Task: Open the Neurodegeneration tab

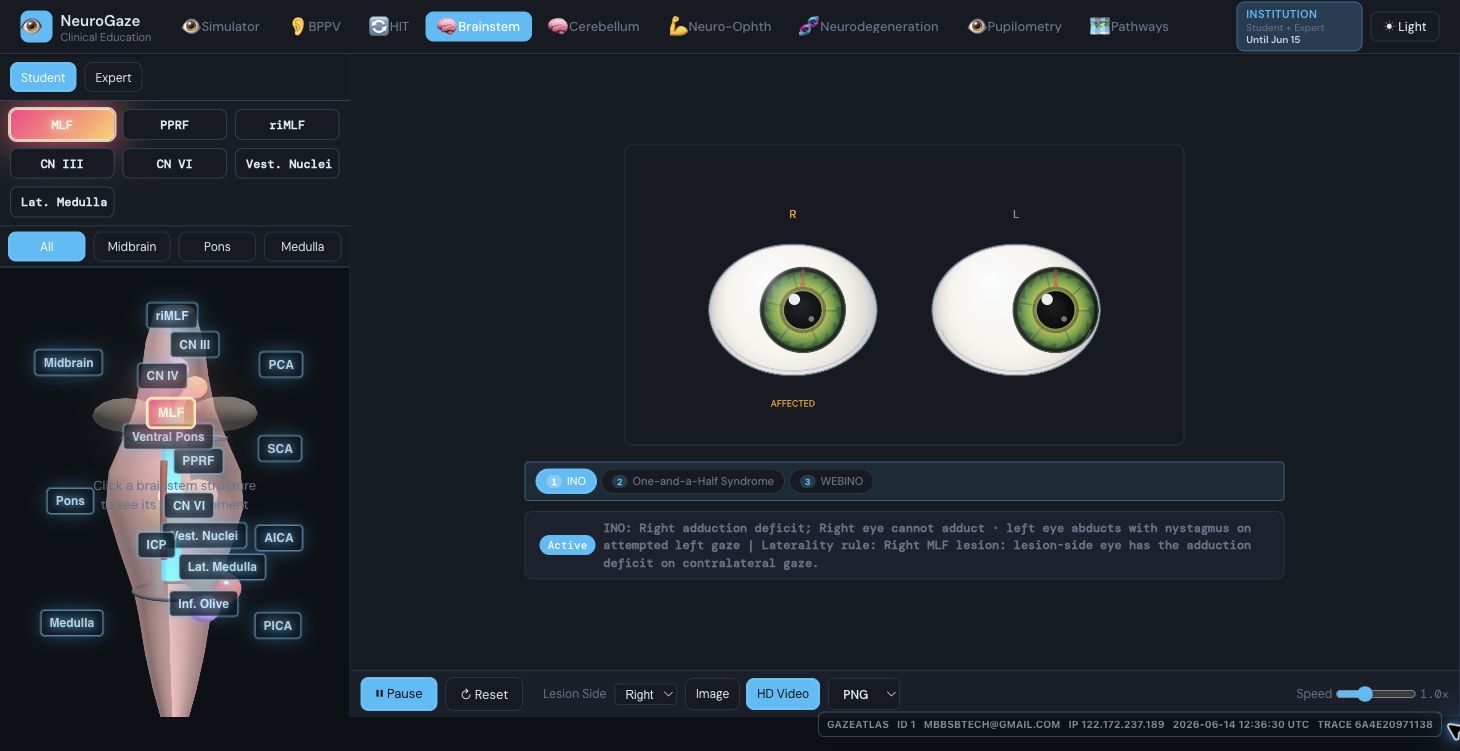Action: (868, 26)
